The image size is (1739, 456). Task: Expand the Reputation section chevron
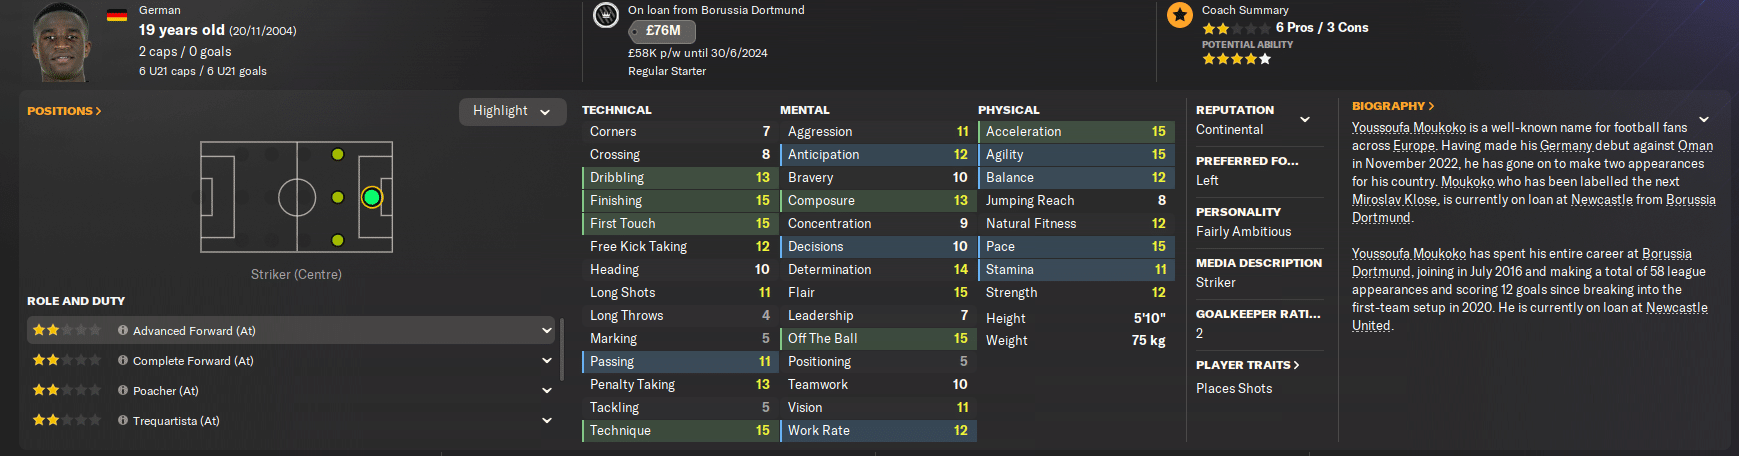pyautogui.click(x=1304, y=120)
